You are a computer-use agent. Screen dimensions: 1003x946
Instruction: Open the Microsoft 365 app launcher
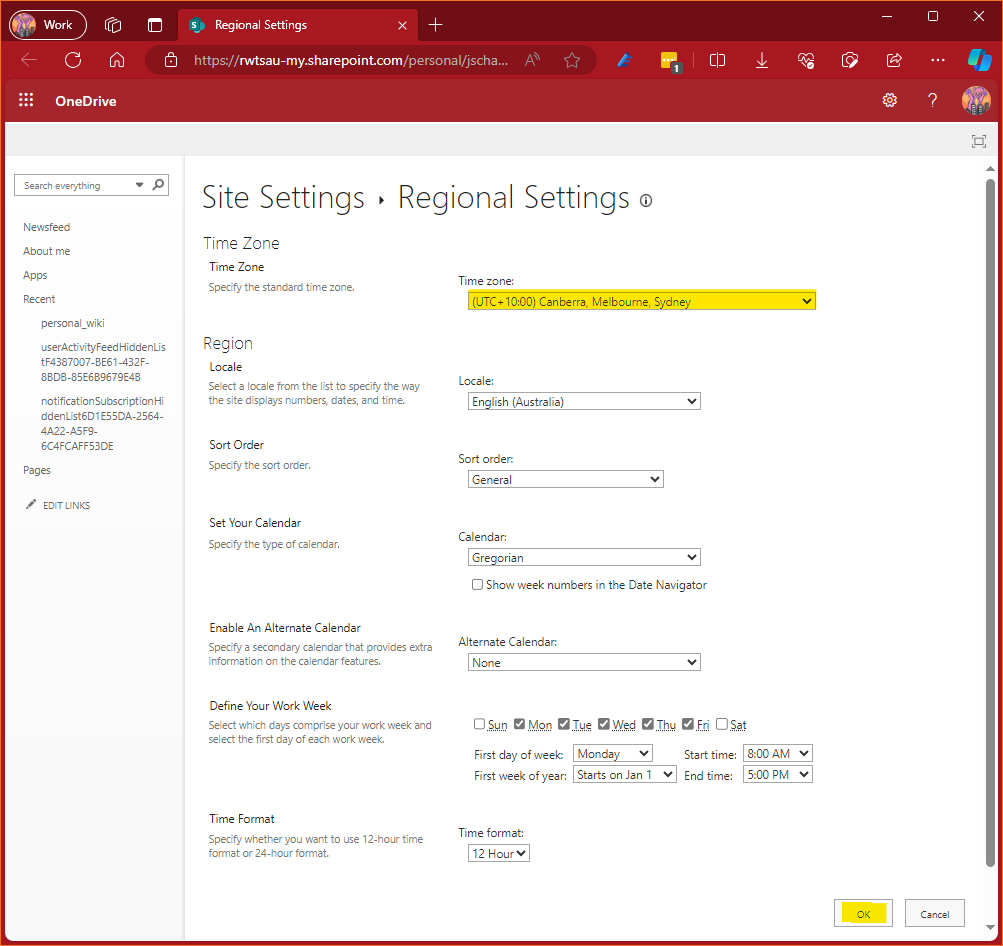pos(26,100)
